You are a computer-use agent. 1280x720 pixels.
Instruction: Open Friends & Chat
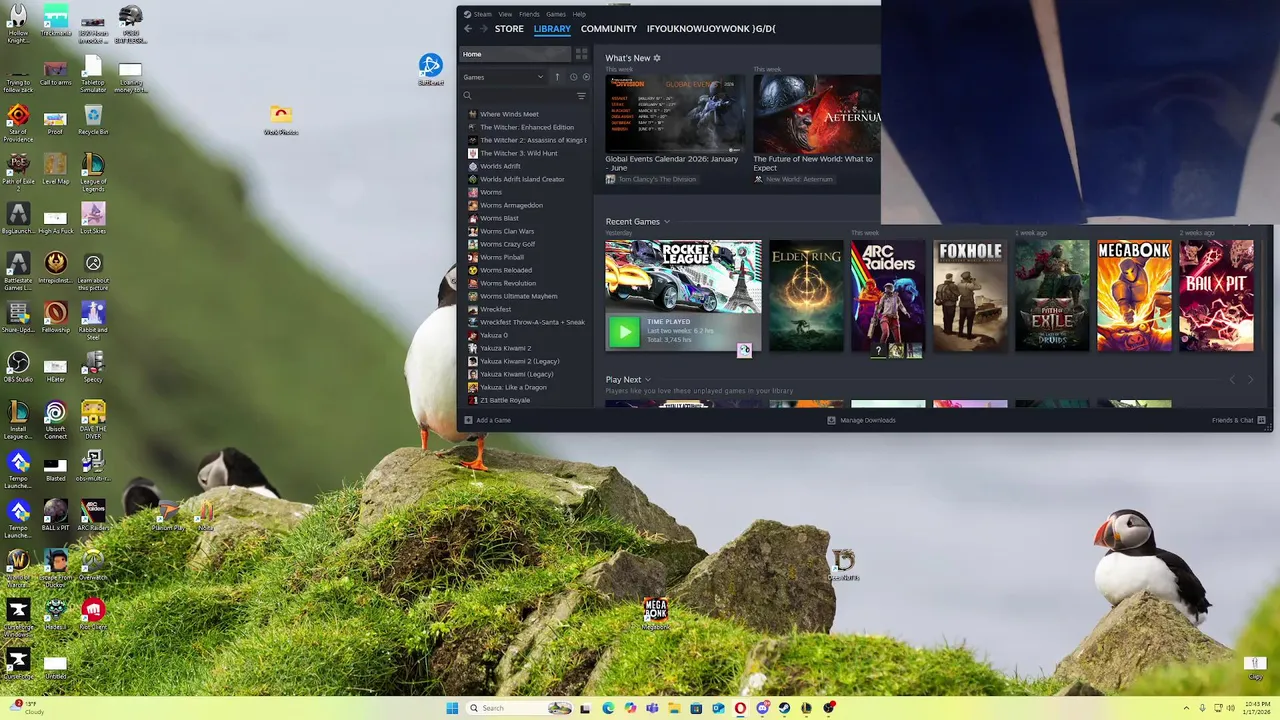[1238, 420]
